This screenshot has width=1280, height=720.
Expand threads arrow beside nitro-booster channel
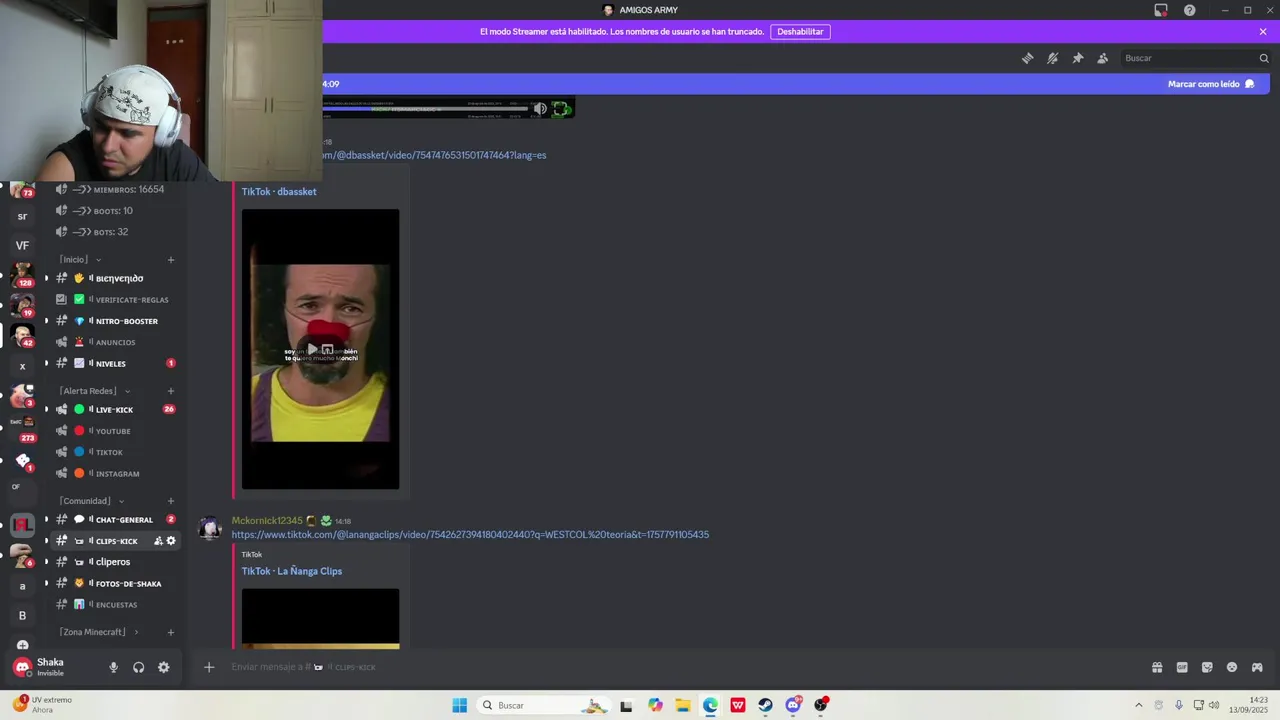pos(46,321)
